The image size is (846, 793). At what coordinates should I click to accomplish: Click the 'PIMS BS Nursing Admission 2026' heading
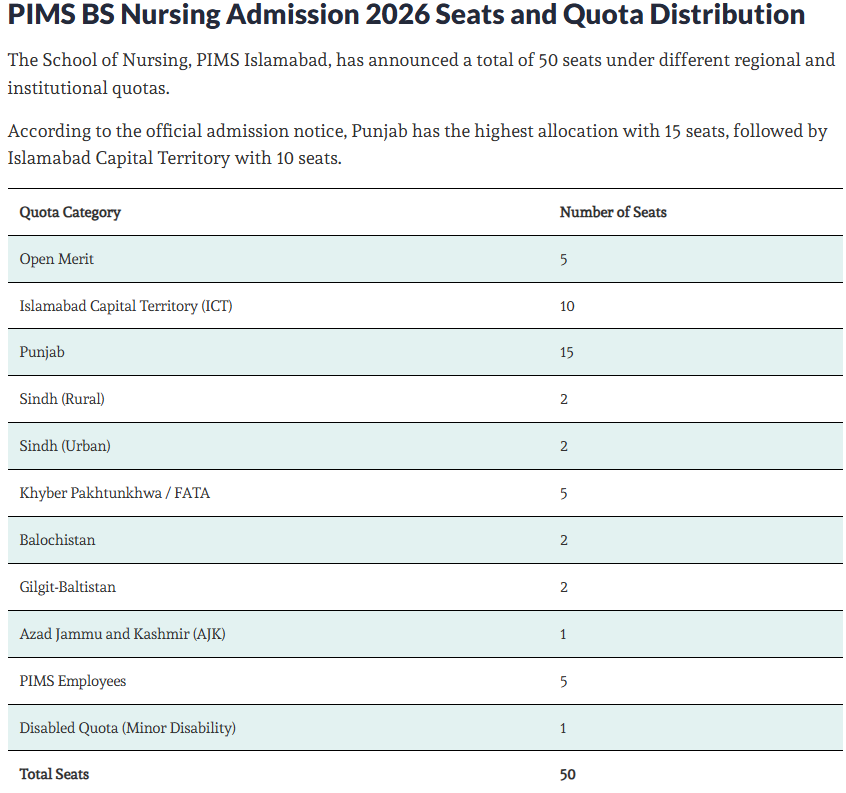(406, 15)
